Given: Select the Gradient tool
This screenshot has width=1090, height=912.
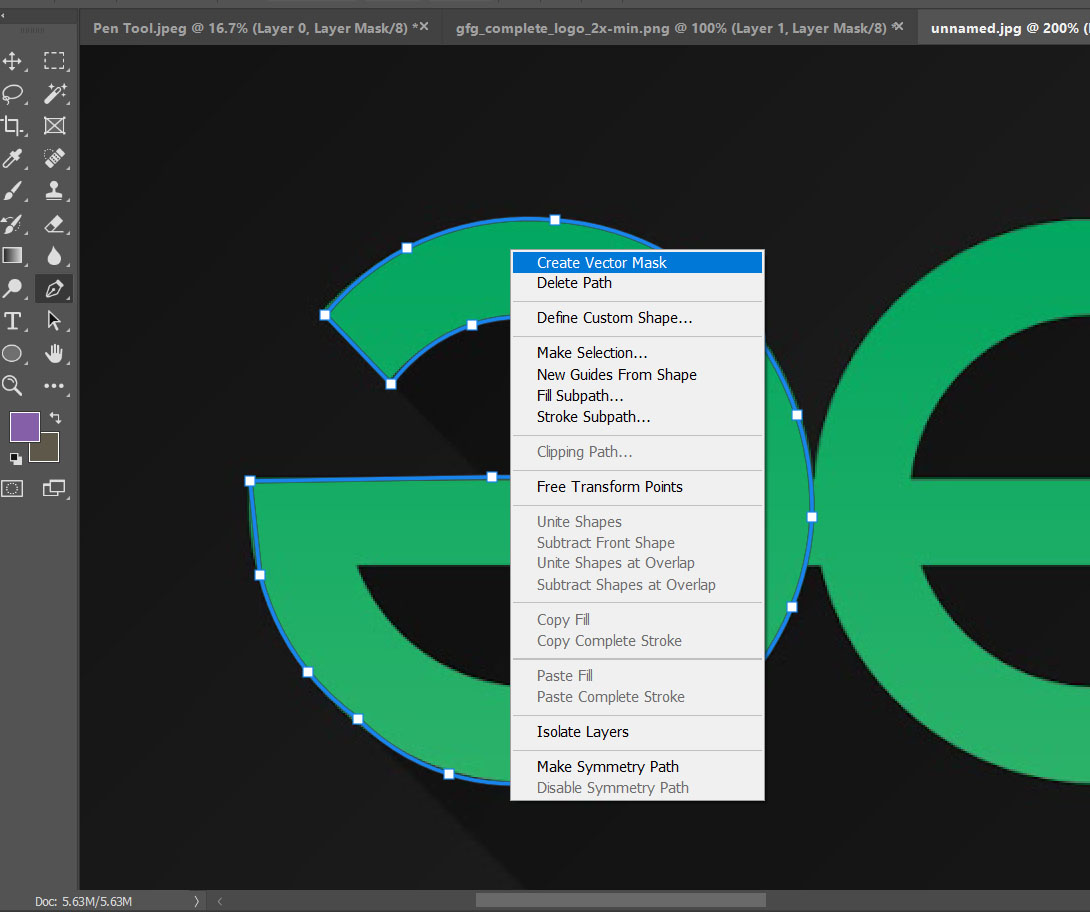Looking at the screenshot, I should pos(13,256).
